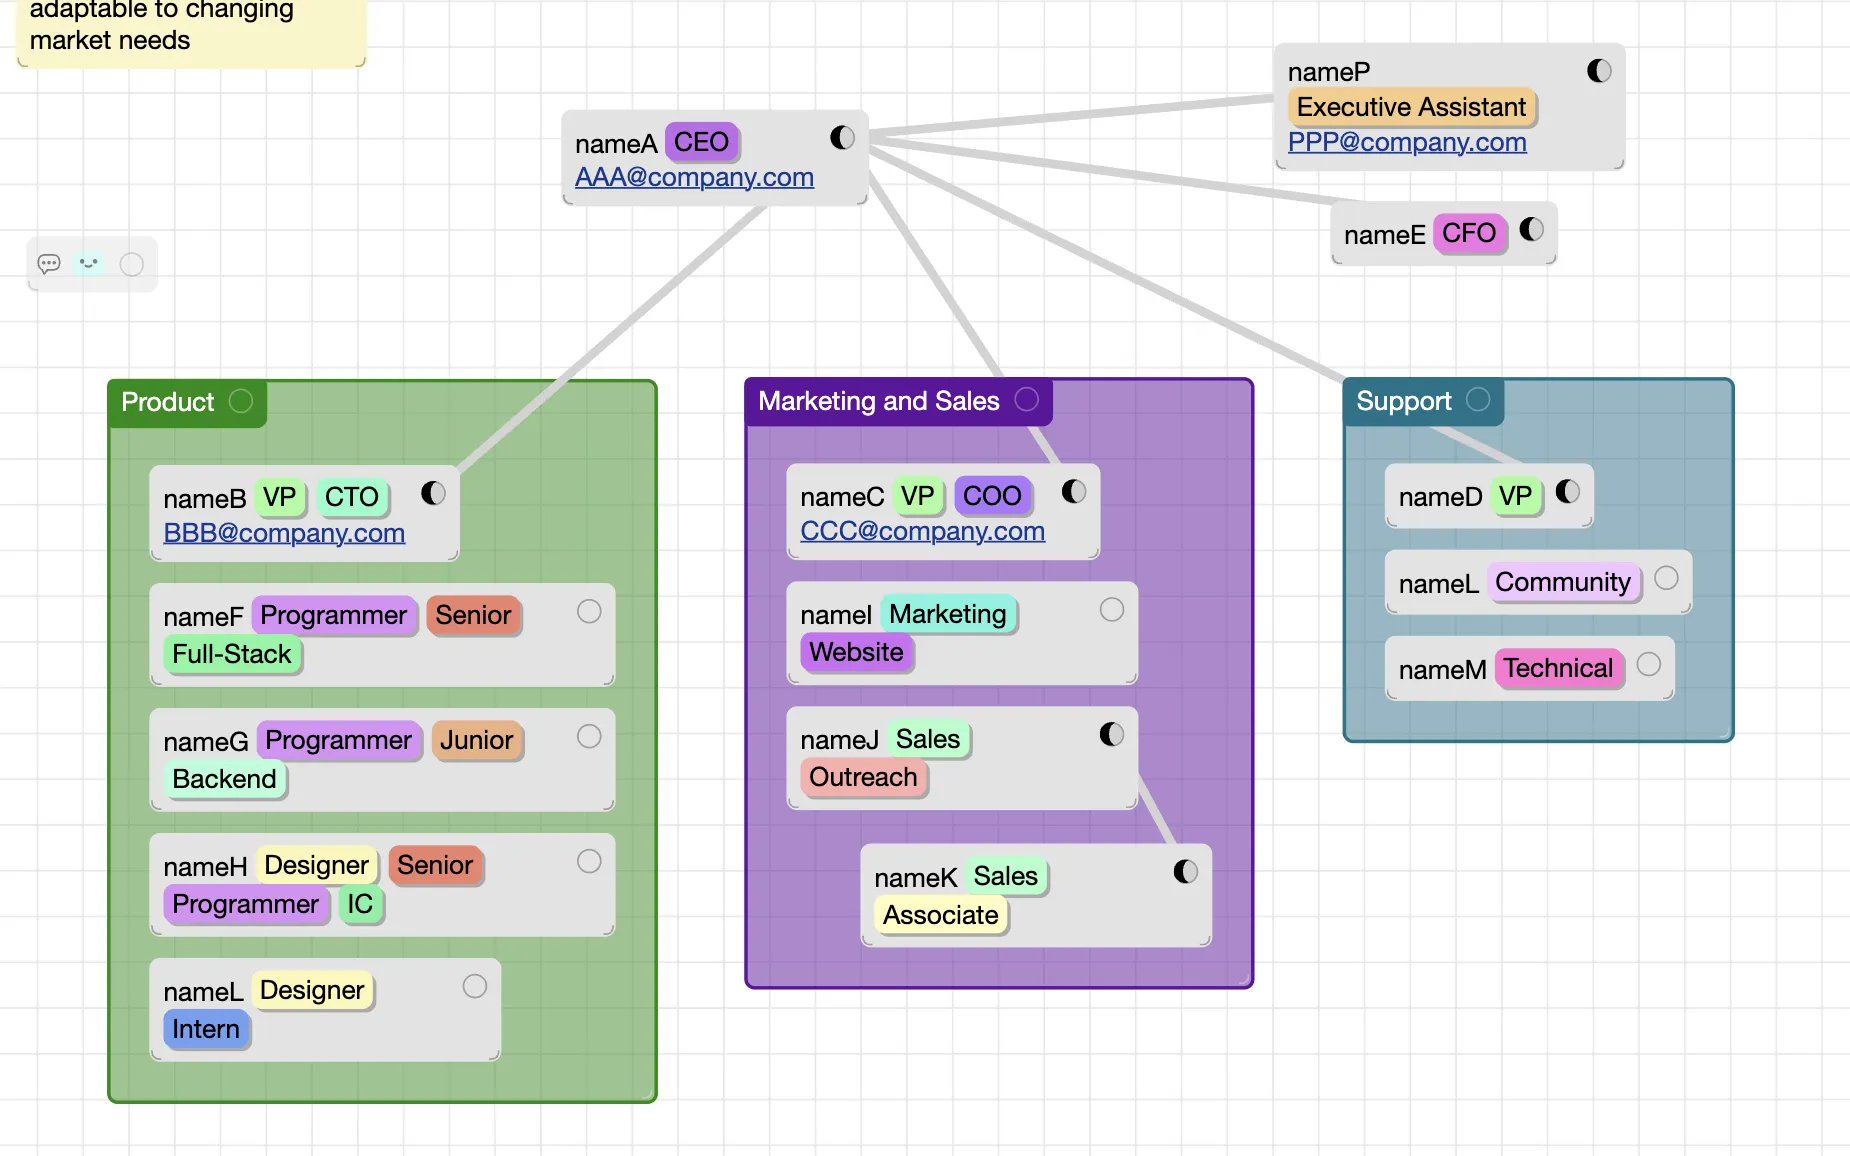1850x1156 pixels.
Task: Toggle the circle on Support box header
Action: pyautogui.click(x=1478, y=400)
